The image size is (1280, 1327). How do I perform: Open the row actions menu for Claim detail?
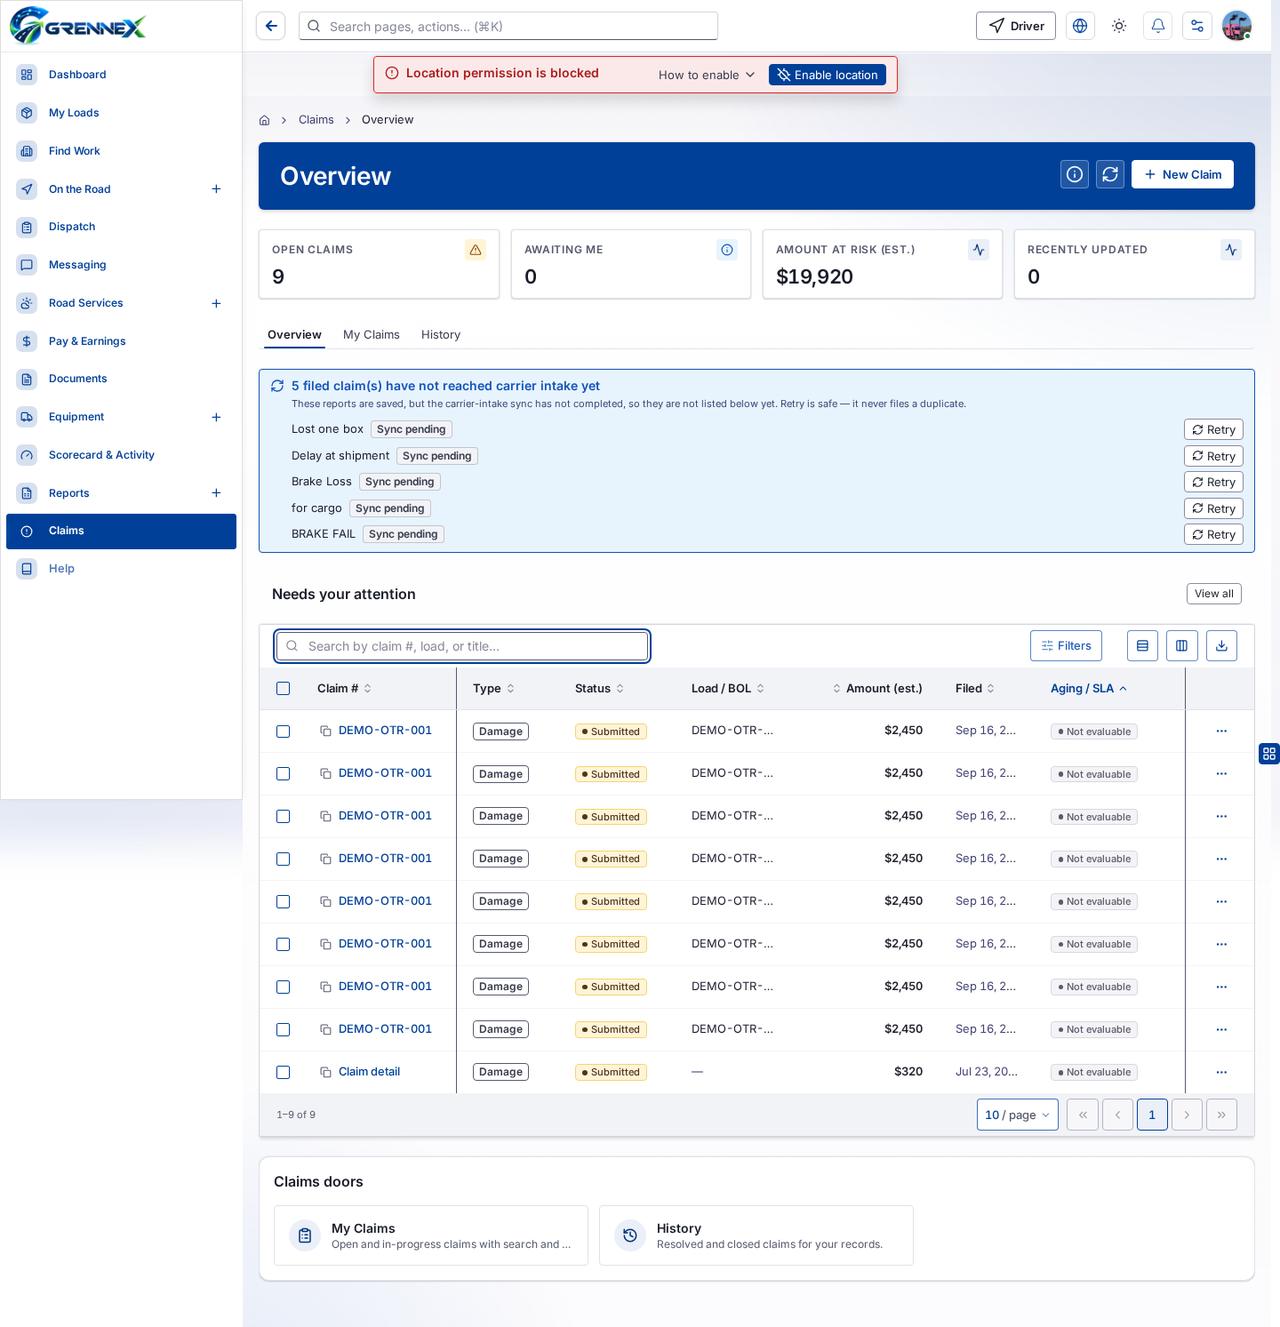pyautogui.click(x=1221, y=1072)
